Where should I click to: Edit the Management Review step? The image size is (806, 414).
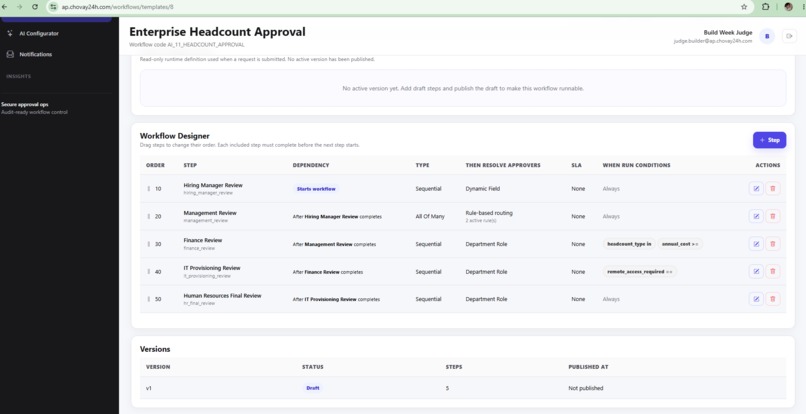(756, 217)
